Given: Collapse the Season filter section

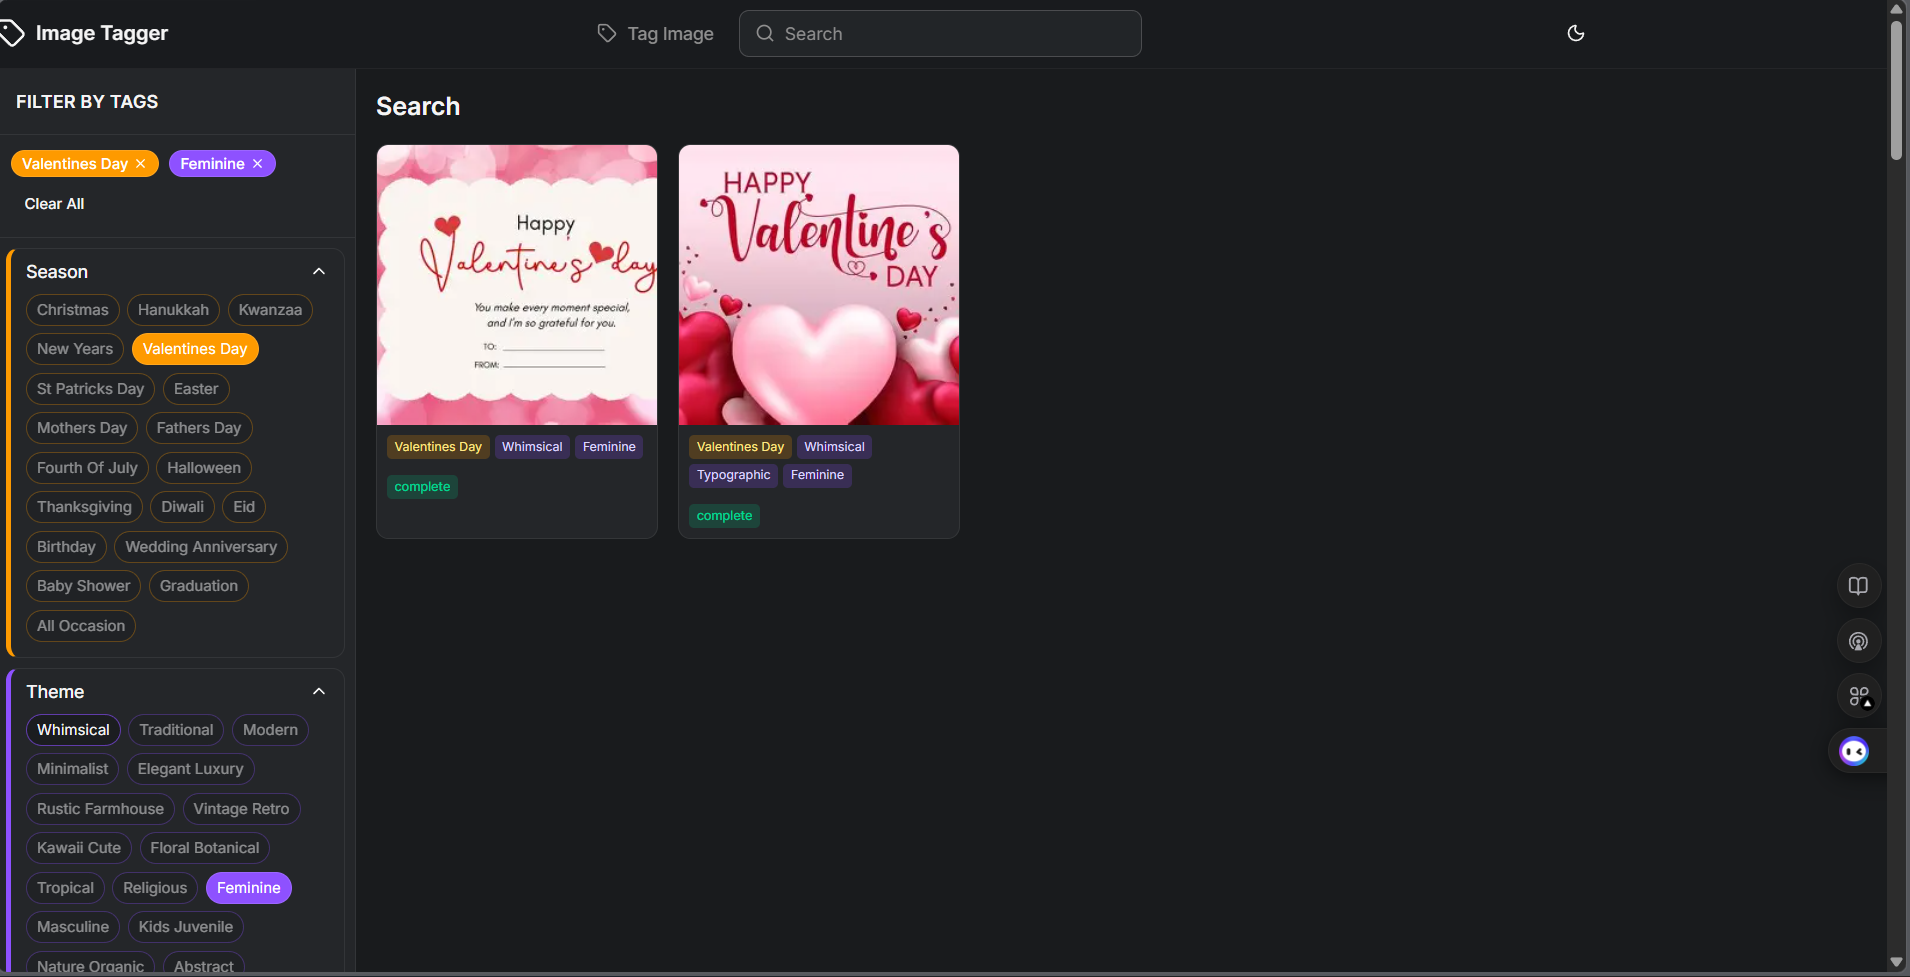Looking at the screenshot, I should pyautogui.click(x=318, y=270).
